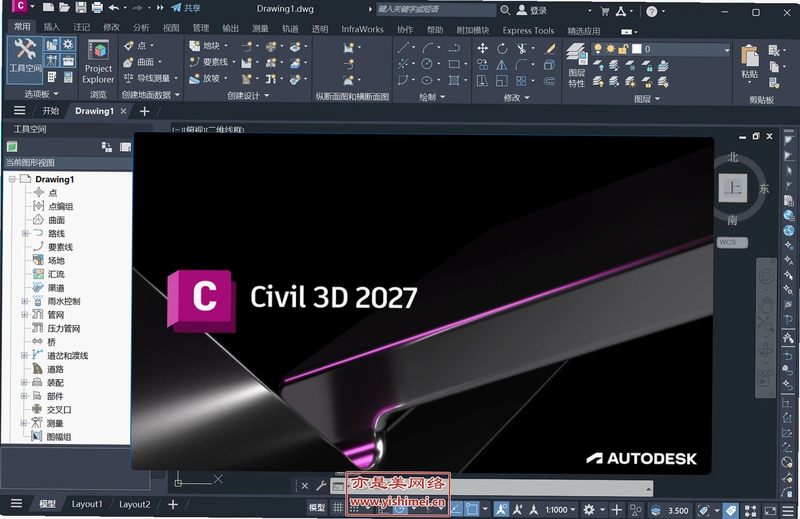Click the layer color white swatch
800x519 pixels.
(637, 49)
